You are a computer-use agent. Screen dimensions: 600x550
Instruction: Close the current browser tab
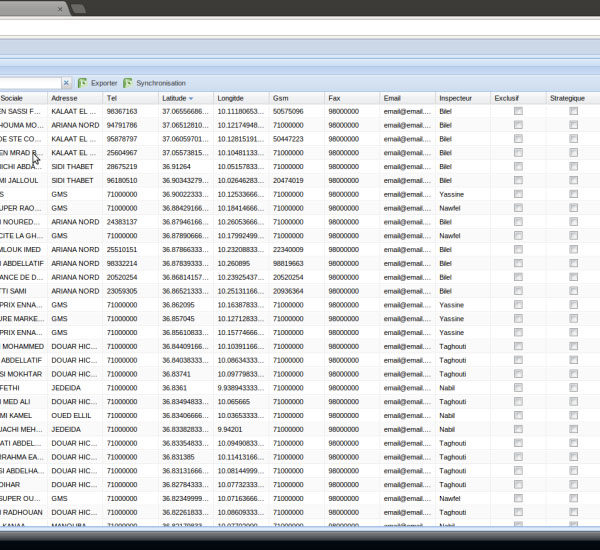(60, 8)
